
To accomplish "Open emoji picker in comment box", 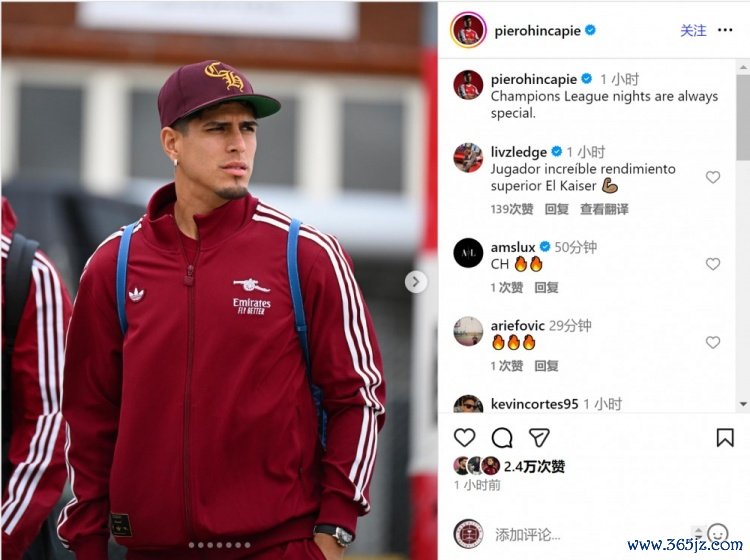I will point(717,533).
